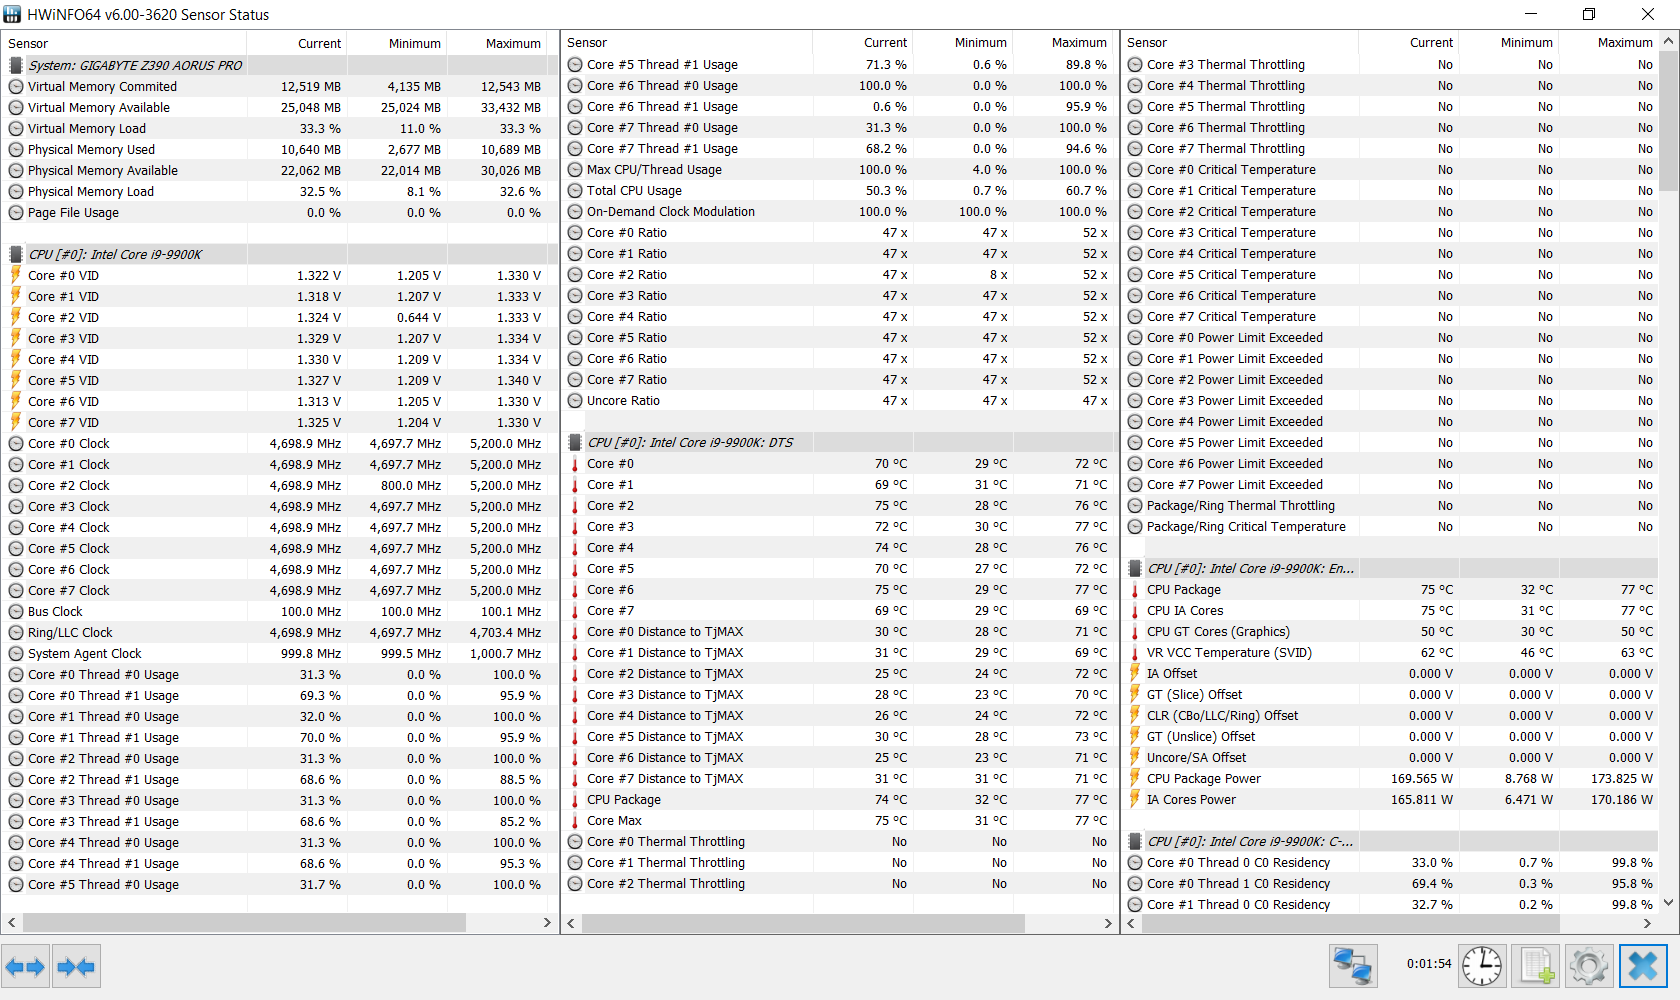The height and width of the screenshot is (1000, 1680).
Task: Click the 173.825 W maximum power value
Action: pyautogui.click(x=1622, y=778)
